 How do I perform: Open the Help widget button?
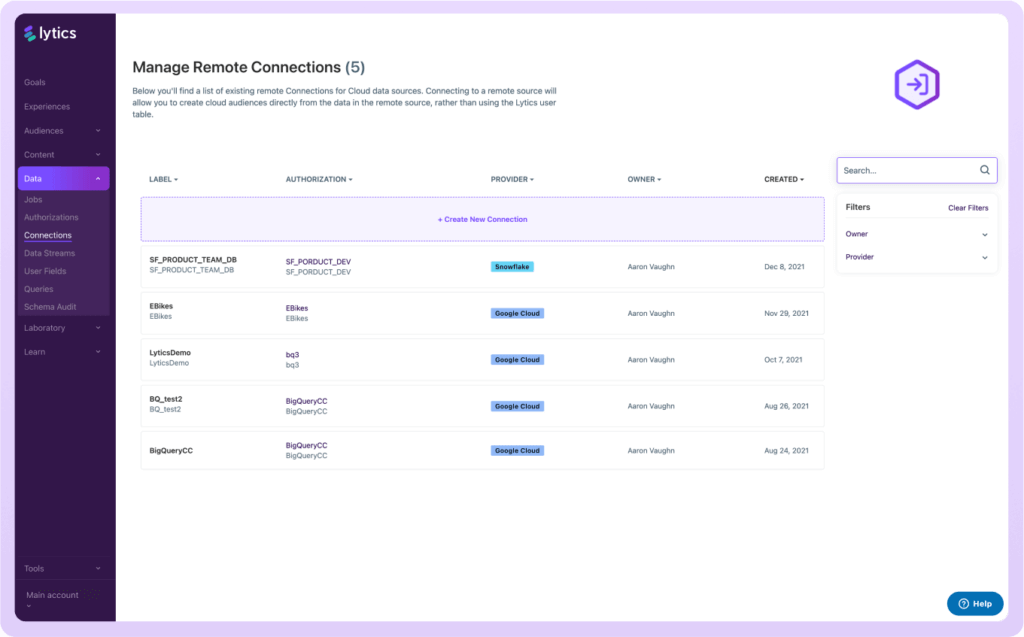[975, 603]
